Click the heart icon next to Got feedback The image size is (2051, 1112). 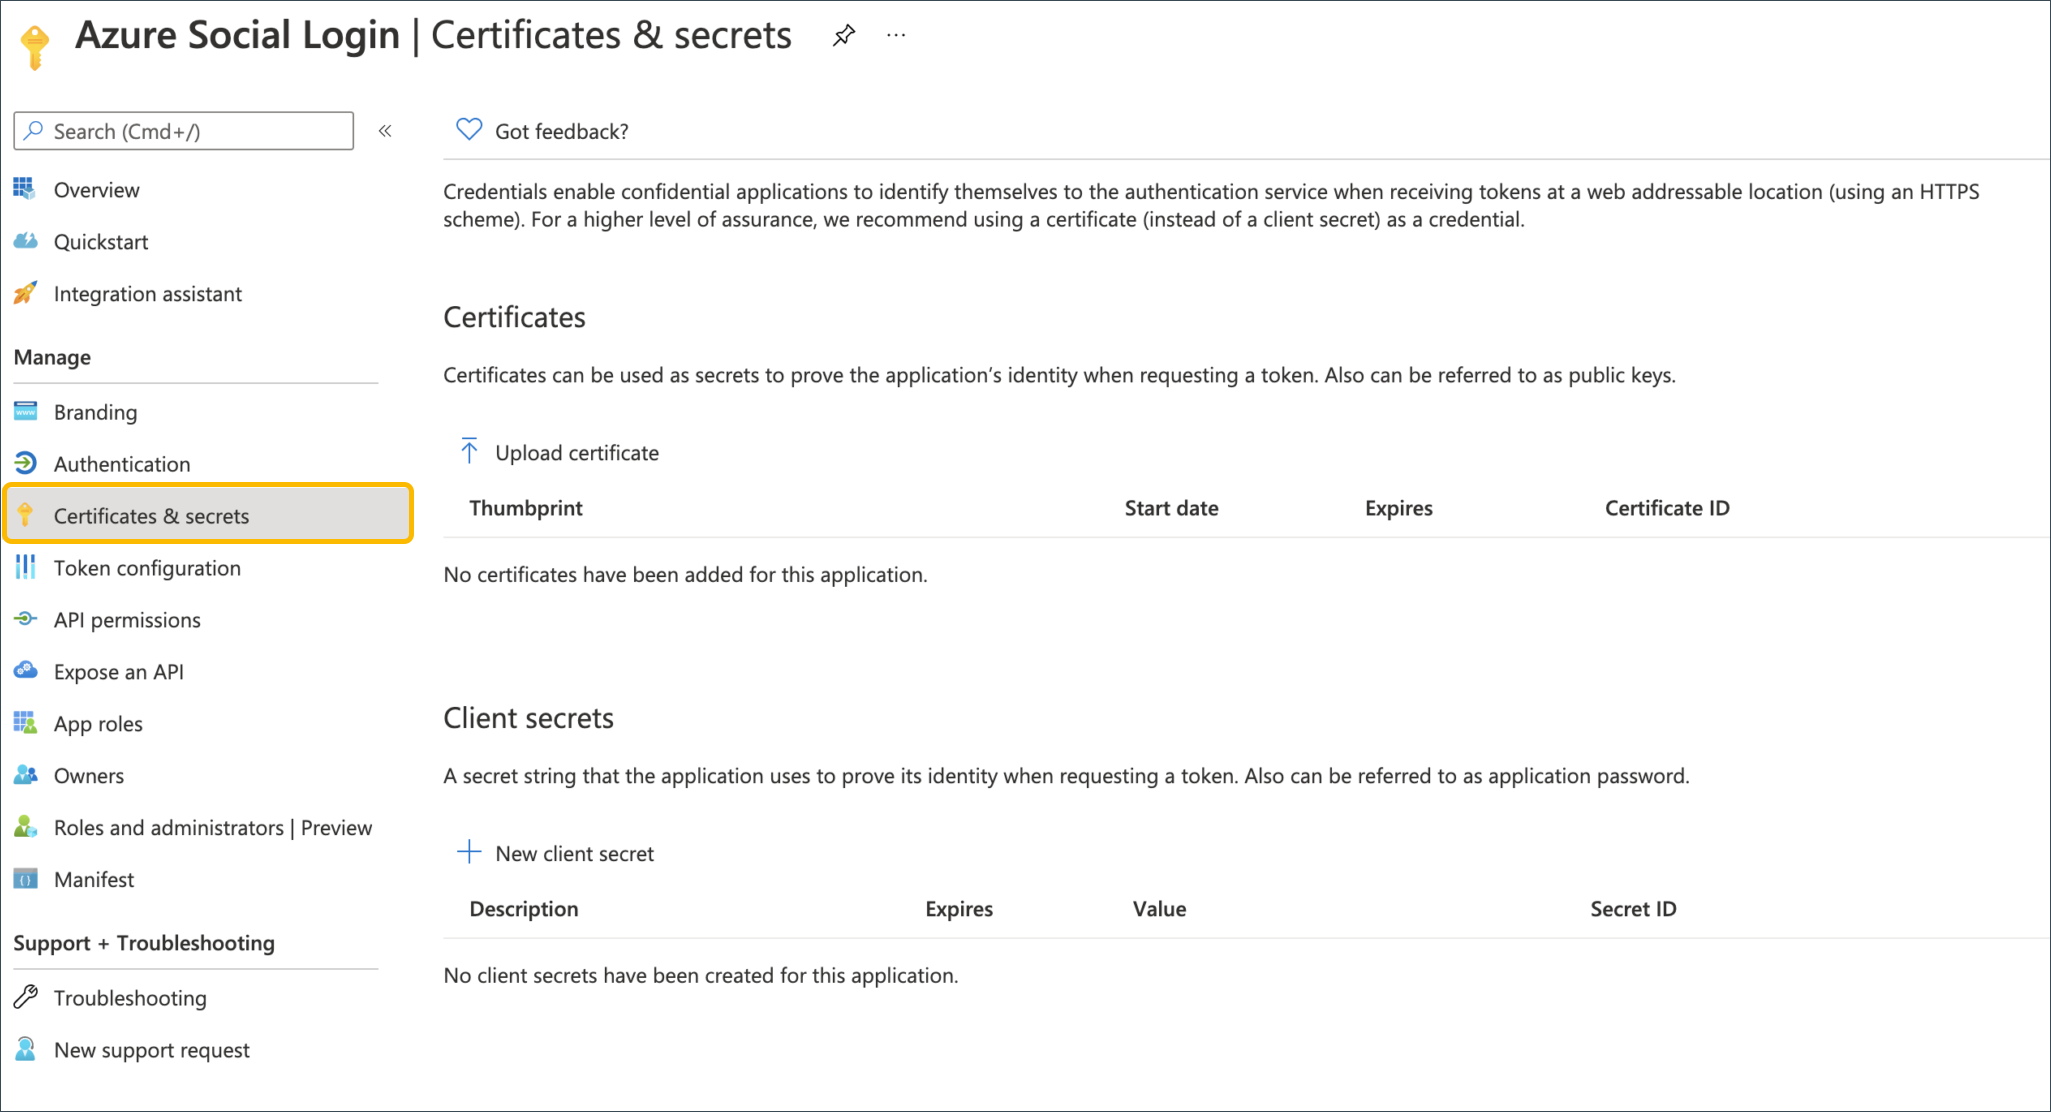click(468, 130)
